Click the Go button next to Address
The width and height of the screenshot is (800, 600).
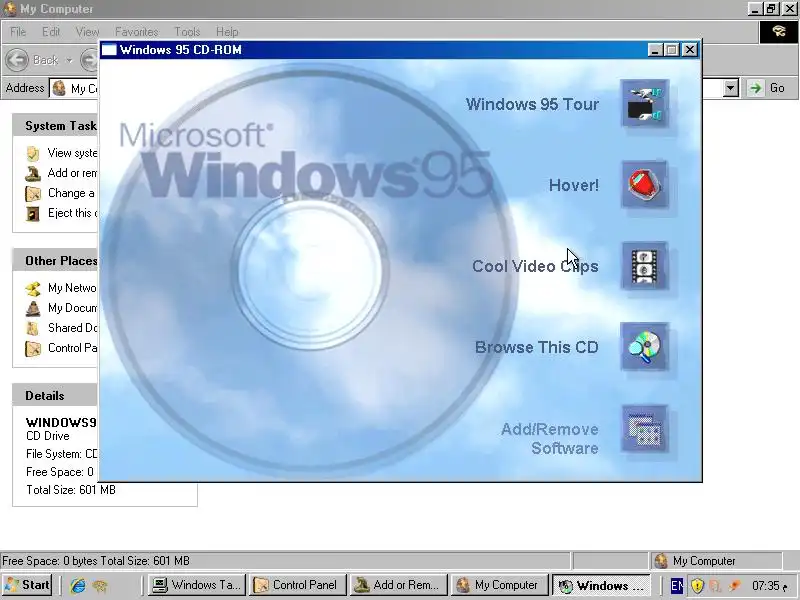(767, 88)
